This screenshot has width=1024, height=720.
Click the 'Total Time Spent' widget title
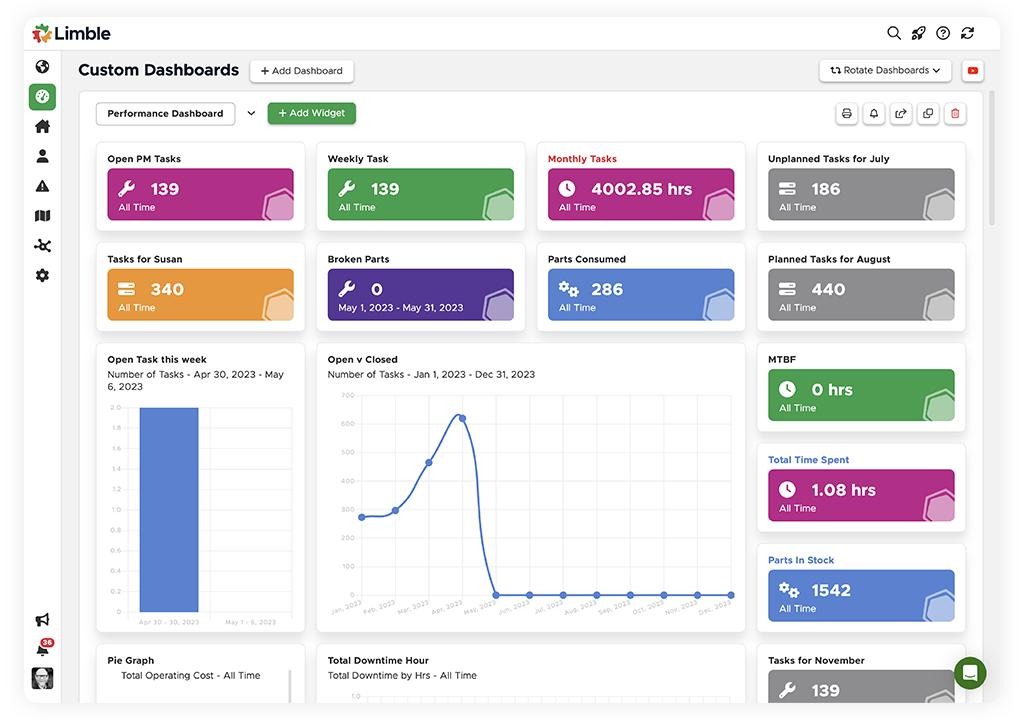808,460
